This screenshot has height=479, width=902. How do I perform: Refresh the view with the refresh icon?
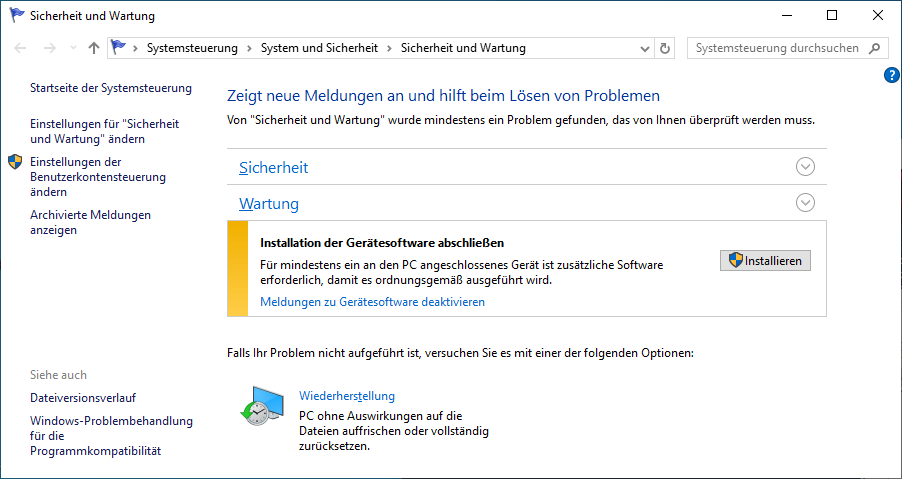coord(664,48)
